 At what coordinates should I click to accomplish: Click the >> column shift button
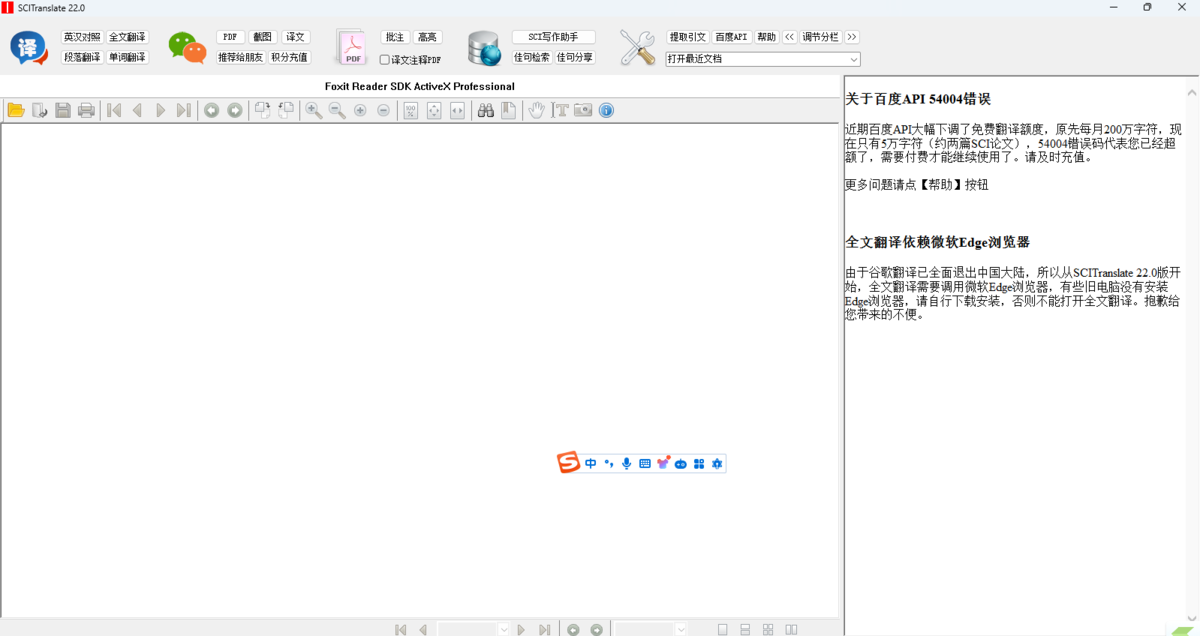852,37
